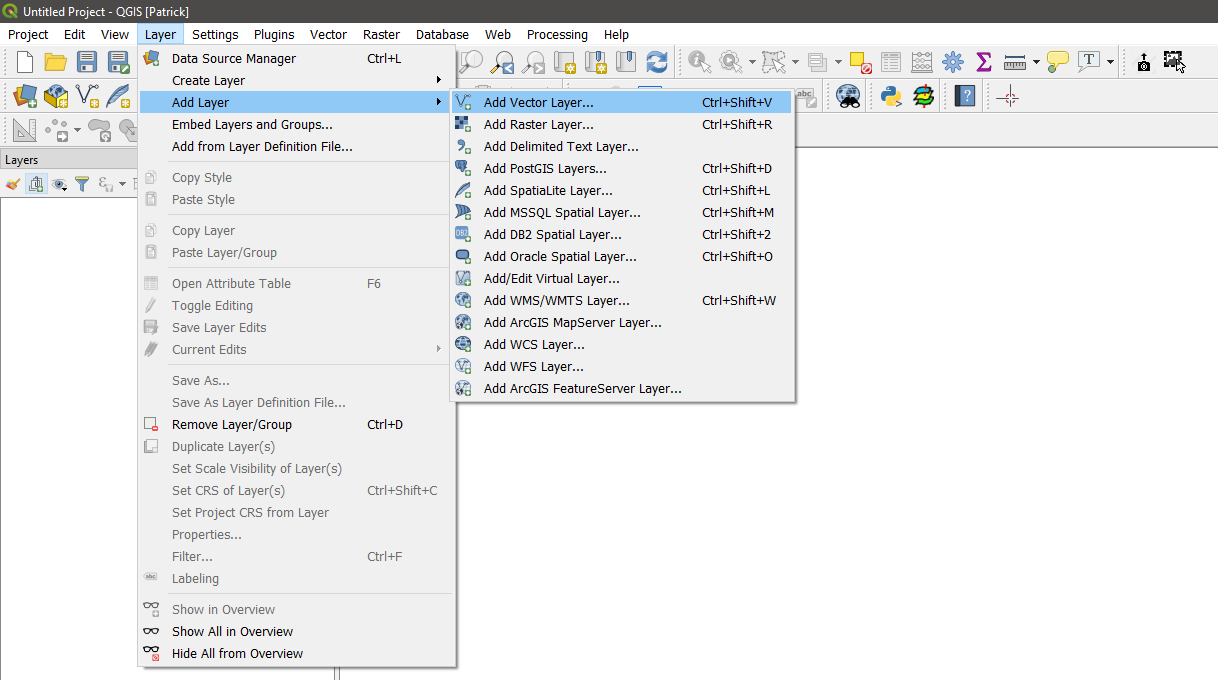Click the Statistical Summary sigma icon

[x=984, y=62]
